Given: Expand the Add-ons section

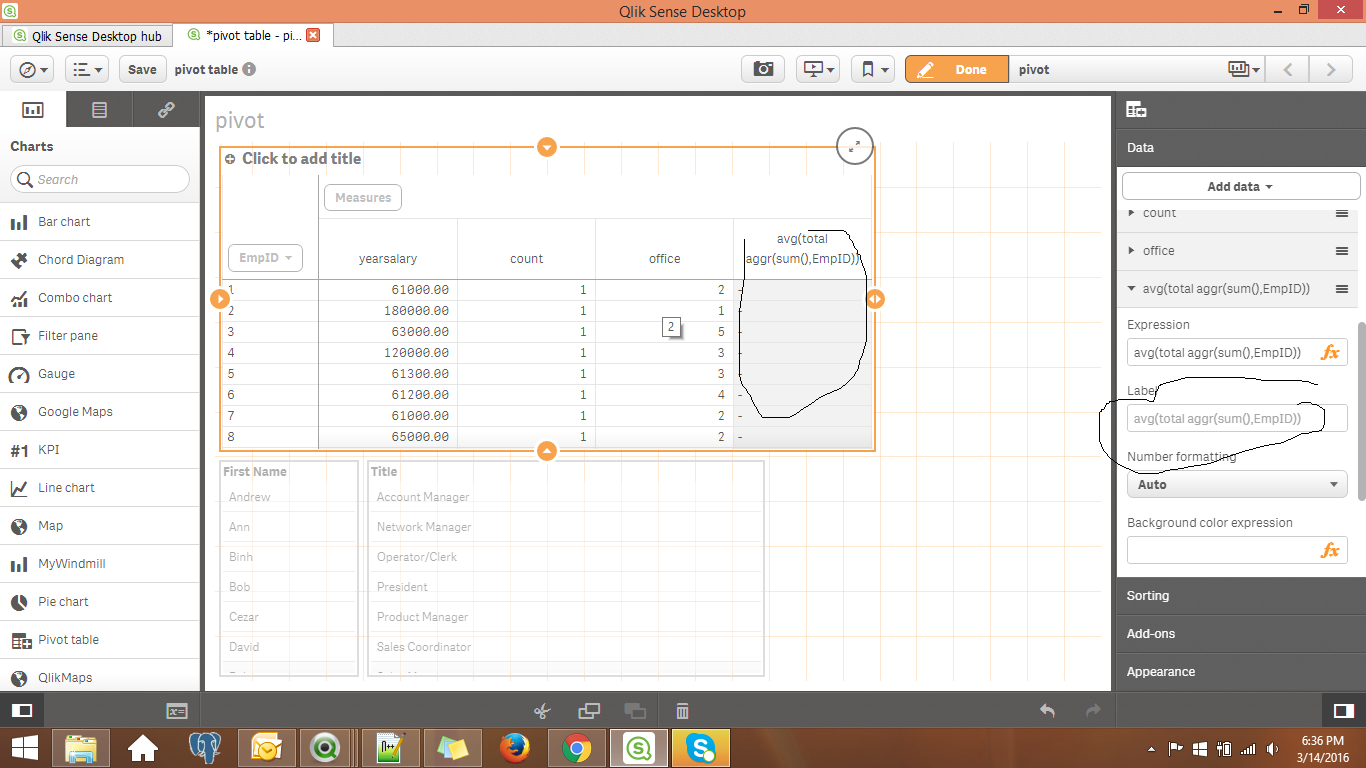Looking at the screenshot, I should 1241,633.
